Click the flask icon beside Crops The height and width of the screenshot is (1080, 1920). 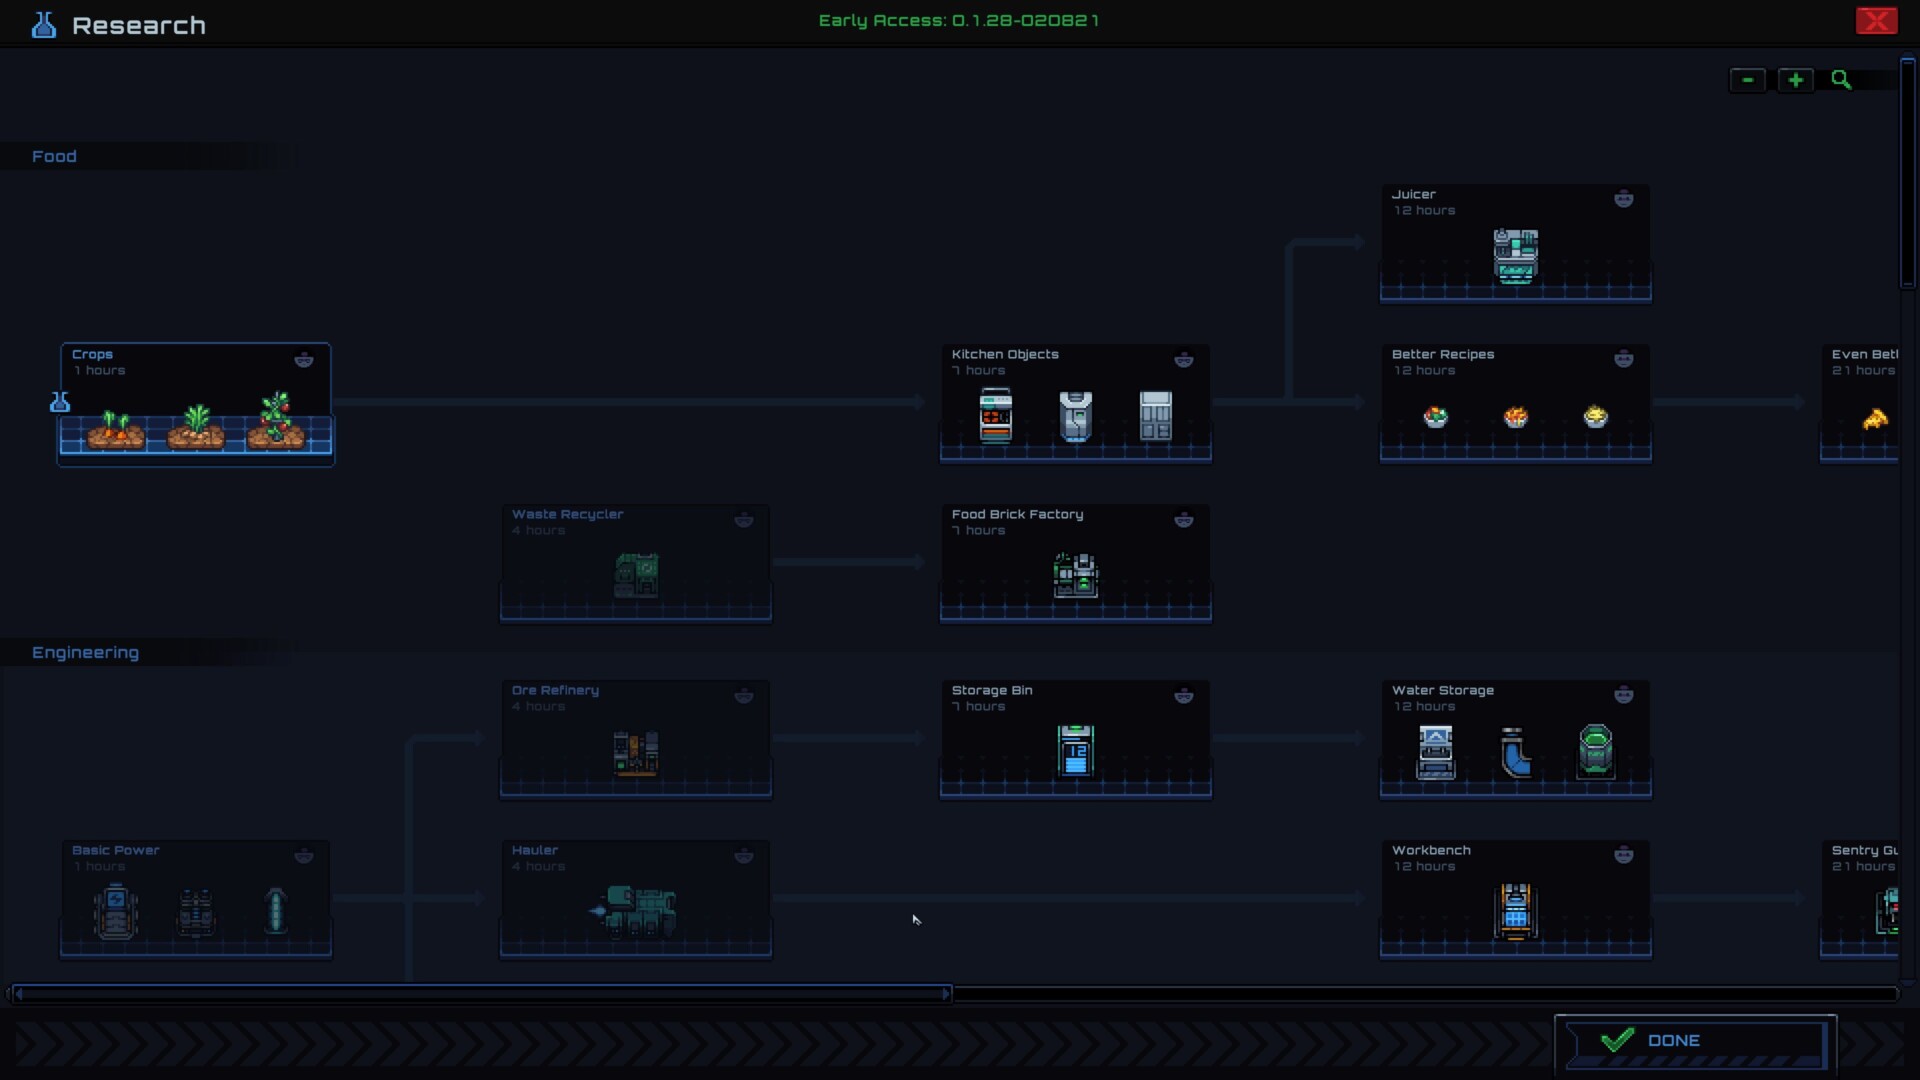click(60, 402)
